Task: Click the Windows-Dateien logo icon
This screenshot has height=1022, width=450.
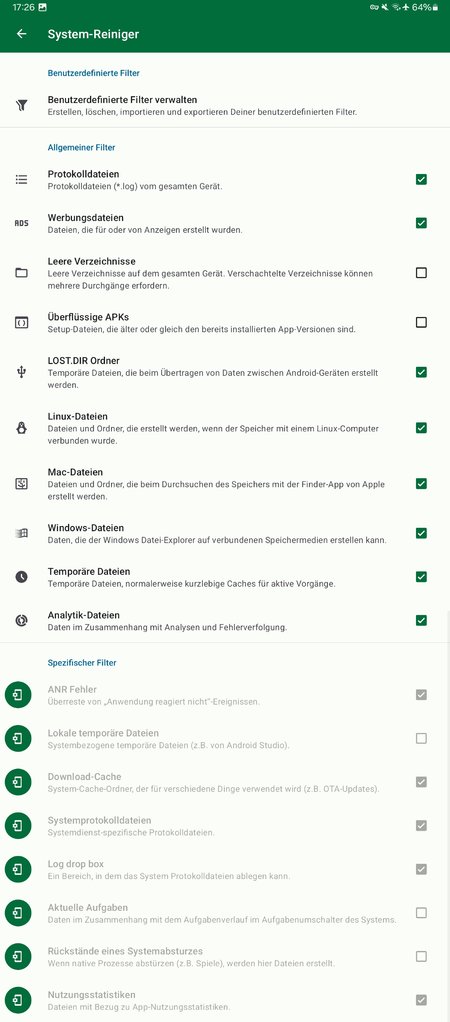Action: point(22,533)
